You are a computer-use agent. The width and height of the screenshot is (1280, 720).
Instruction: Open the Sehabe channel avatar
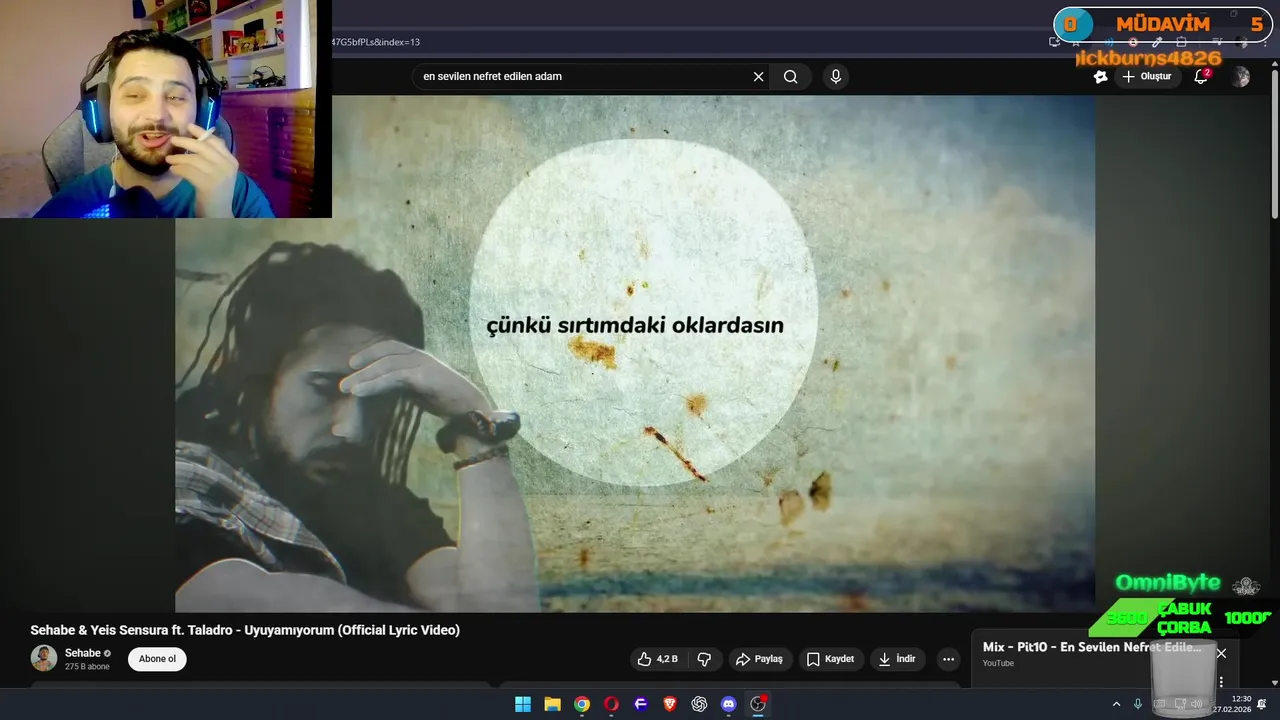pyautogui.click(x=44, y=658)
